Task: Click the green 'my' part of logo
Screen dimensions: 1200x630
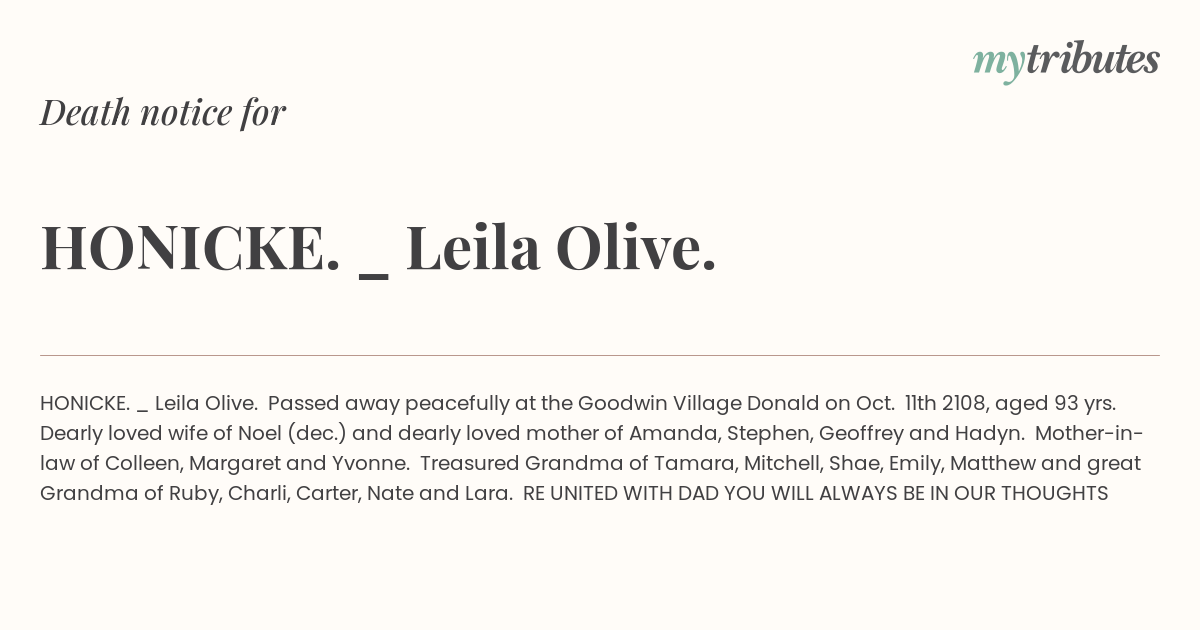Action: click(x=998, y=65)
